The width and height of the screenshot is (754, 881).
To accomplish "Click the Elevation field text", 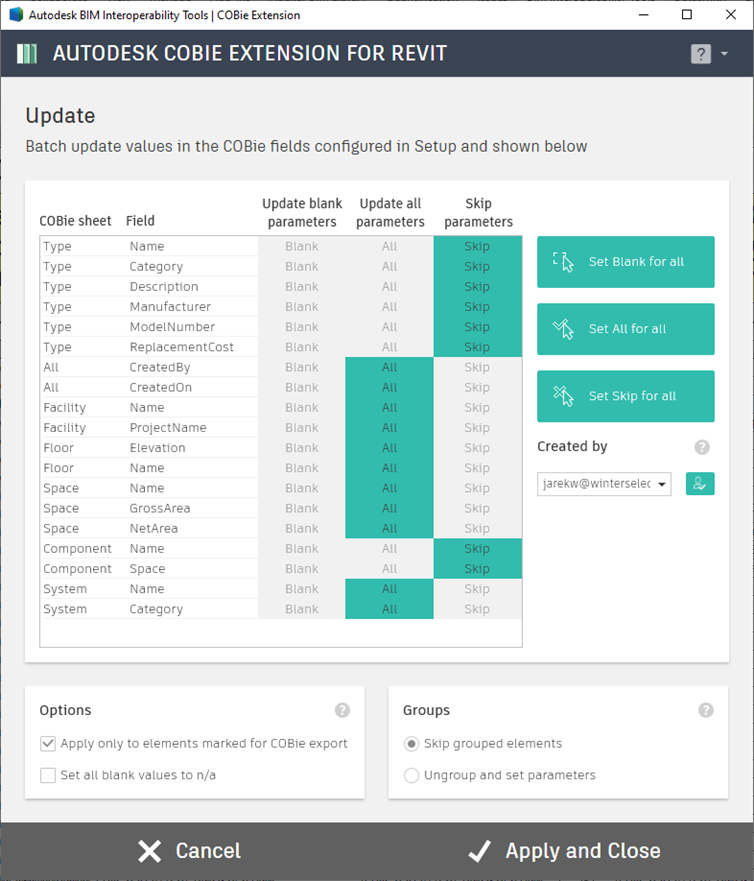I will tap(157, 448).
